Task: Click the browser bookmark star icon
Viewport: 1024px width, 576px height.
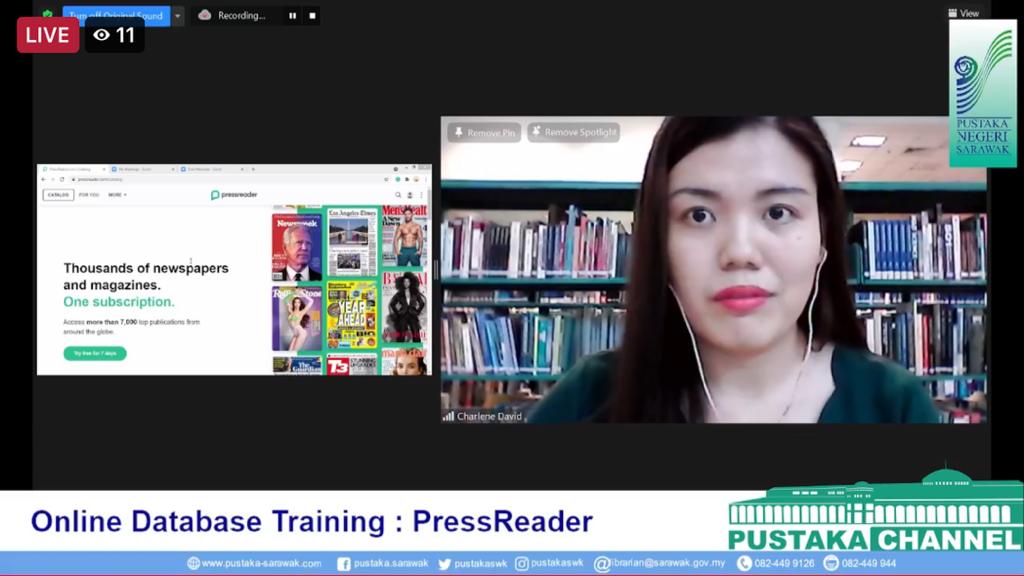Action: click(387, 179)
